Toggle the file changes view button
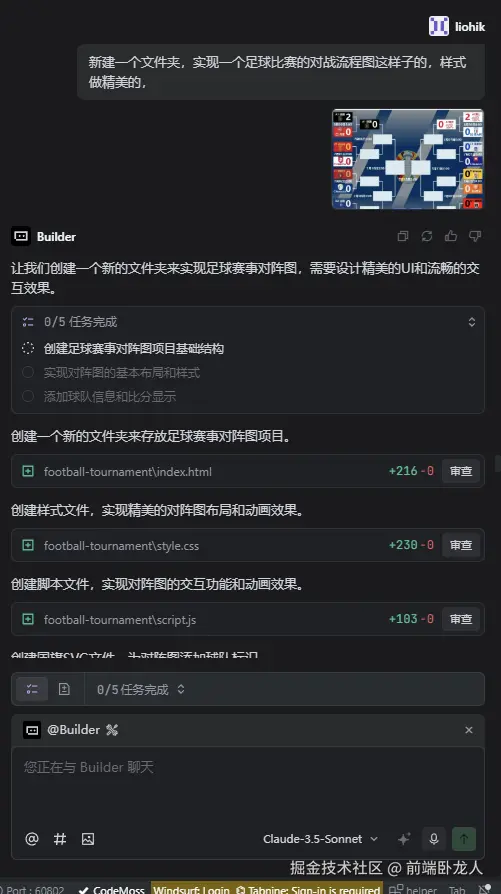Image resolution: width=501 pixels, height=894 pixels. click(64, 689)
